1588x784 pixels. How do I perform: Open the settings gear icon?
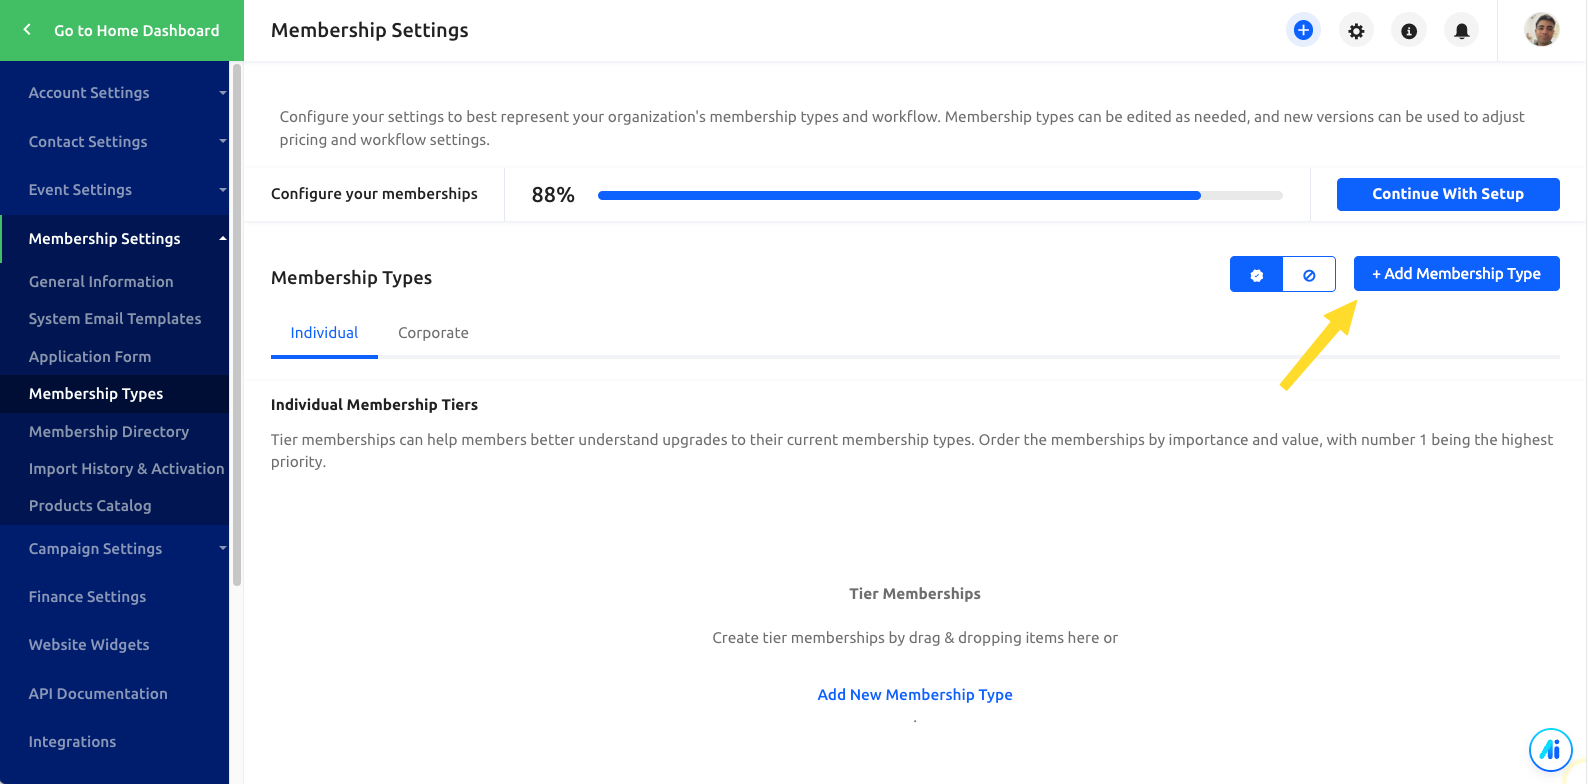click(1356, 31)
